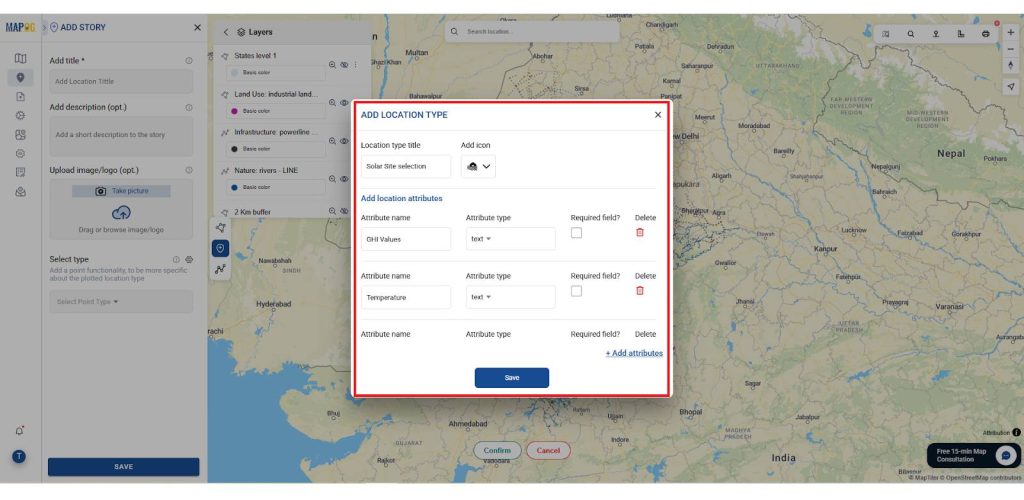Click the add file icon in left sidebar
The width and height of the screenshot is (1024, 500).
[x=20, y=97]
